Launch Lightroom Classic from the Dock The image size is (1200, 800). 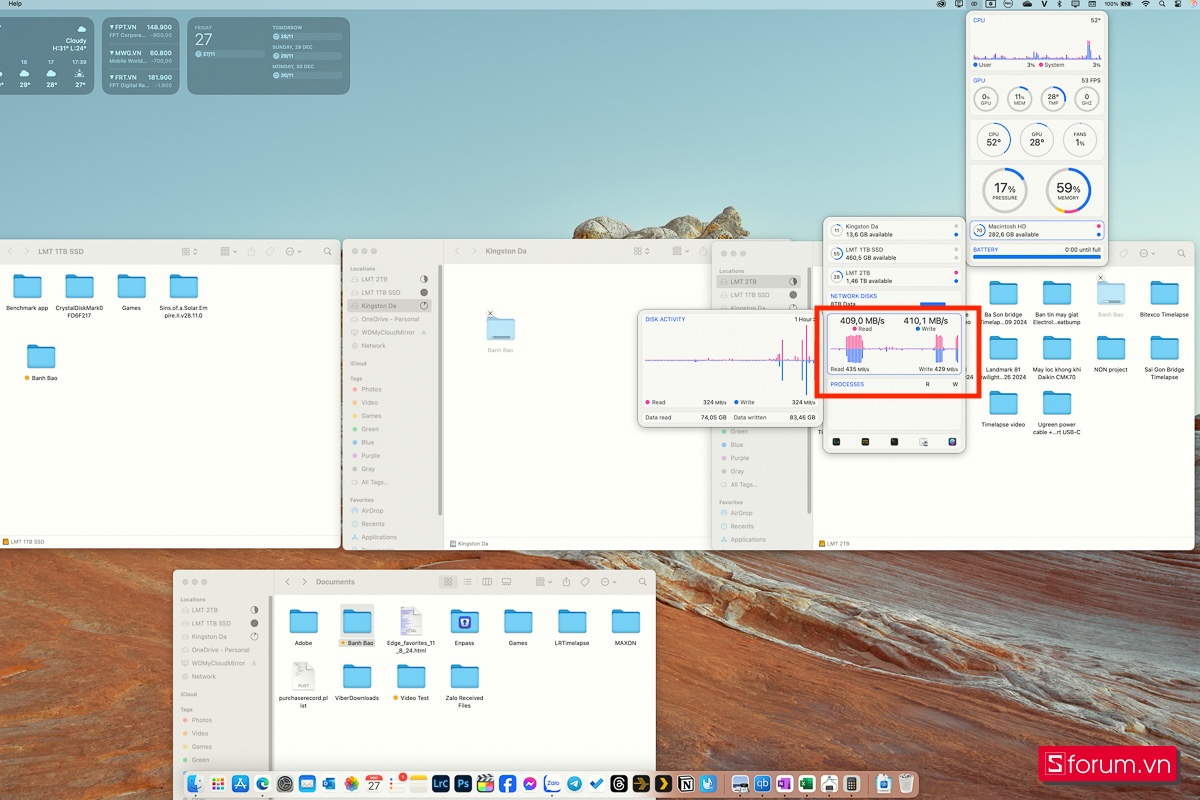[441, 784]
